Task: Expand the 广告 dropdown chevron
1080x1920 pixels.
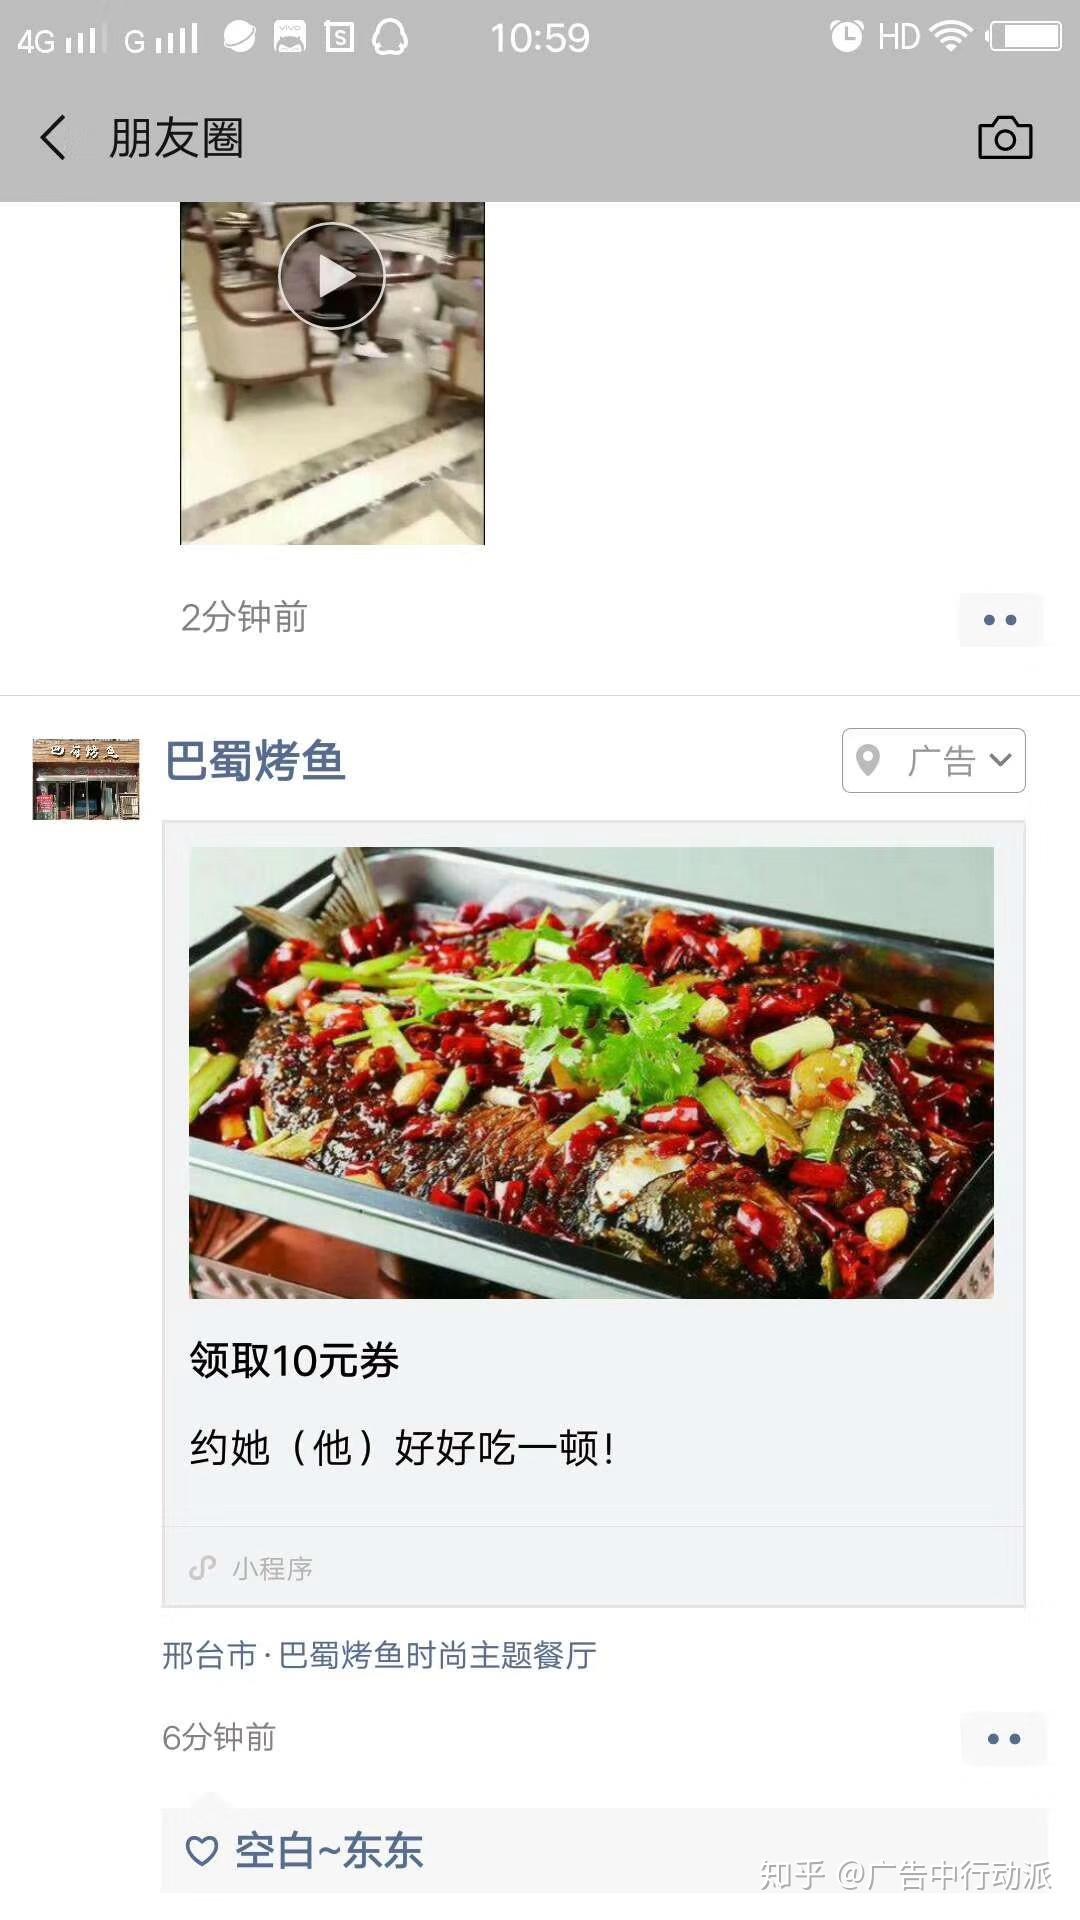Action: 1000,760
